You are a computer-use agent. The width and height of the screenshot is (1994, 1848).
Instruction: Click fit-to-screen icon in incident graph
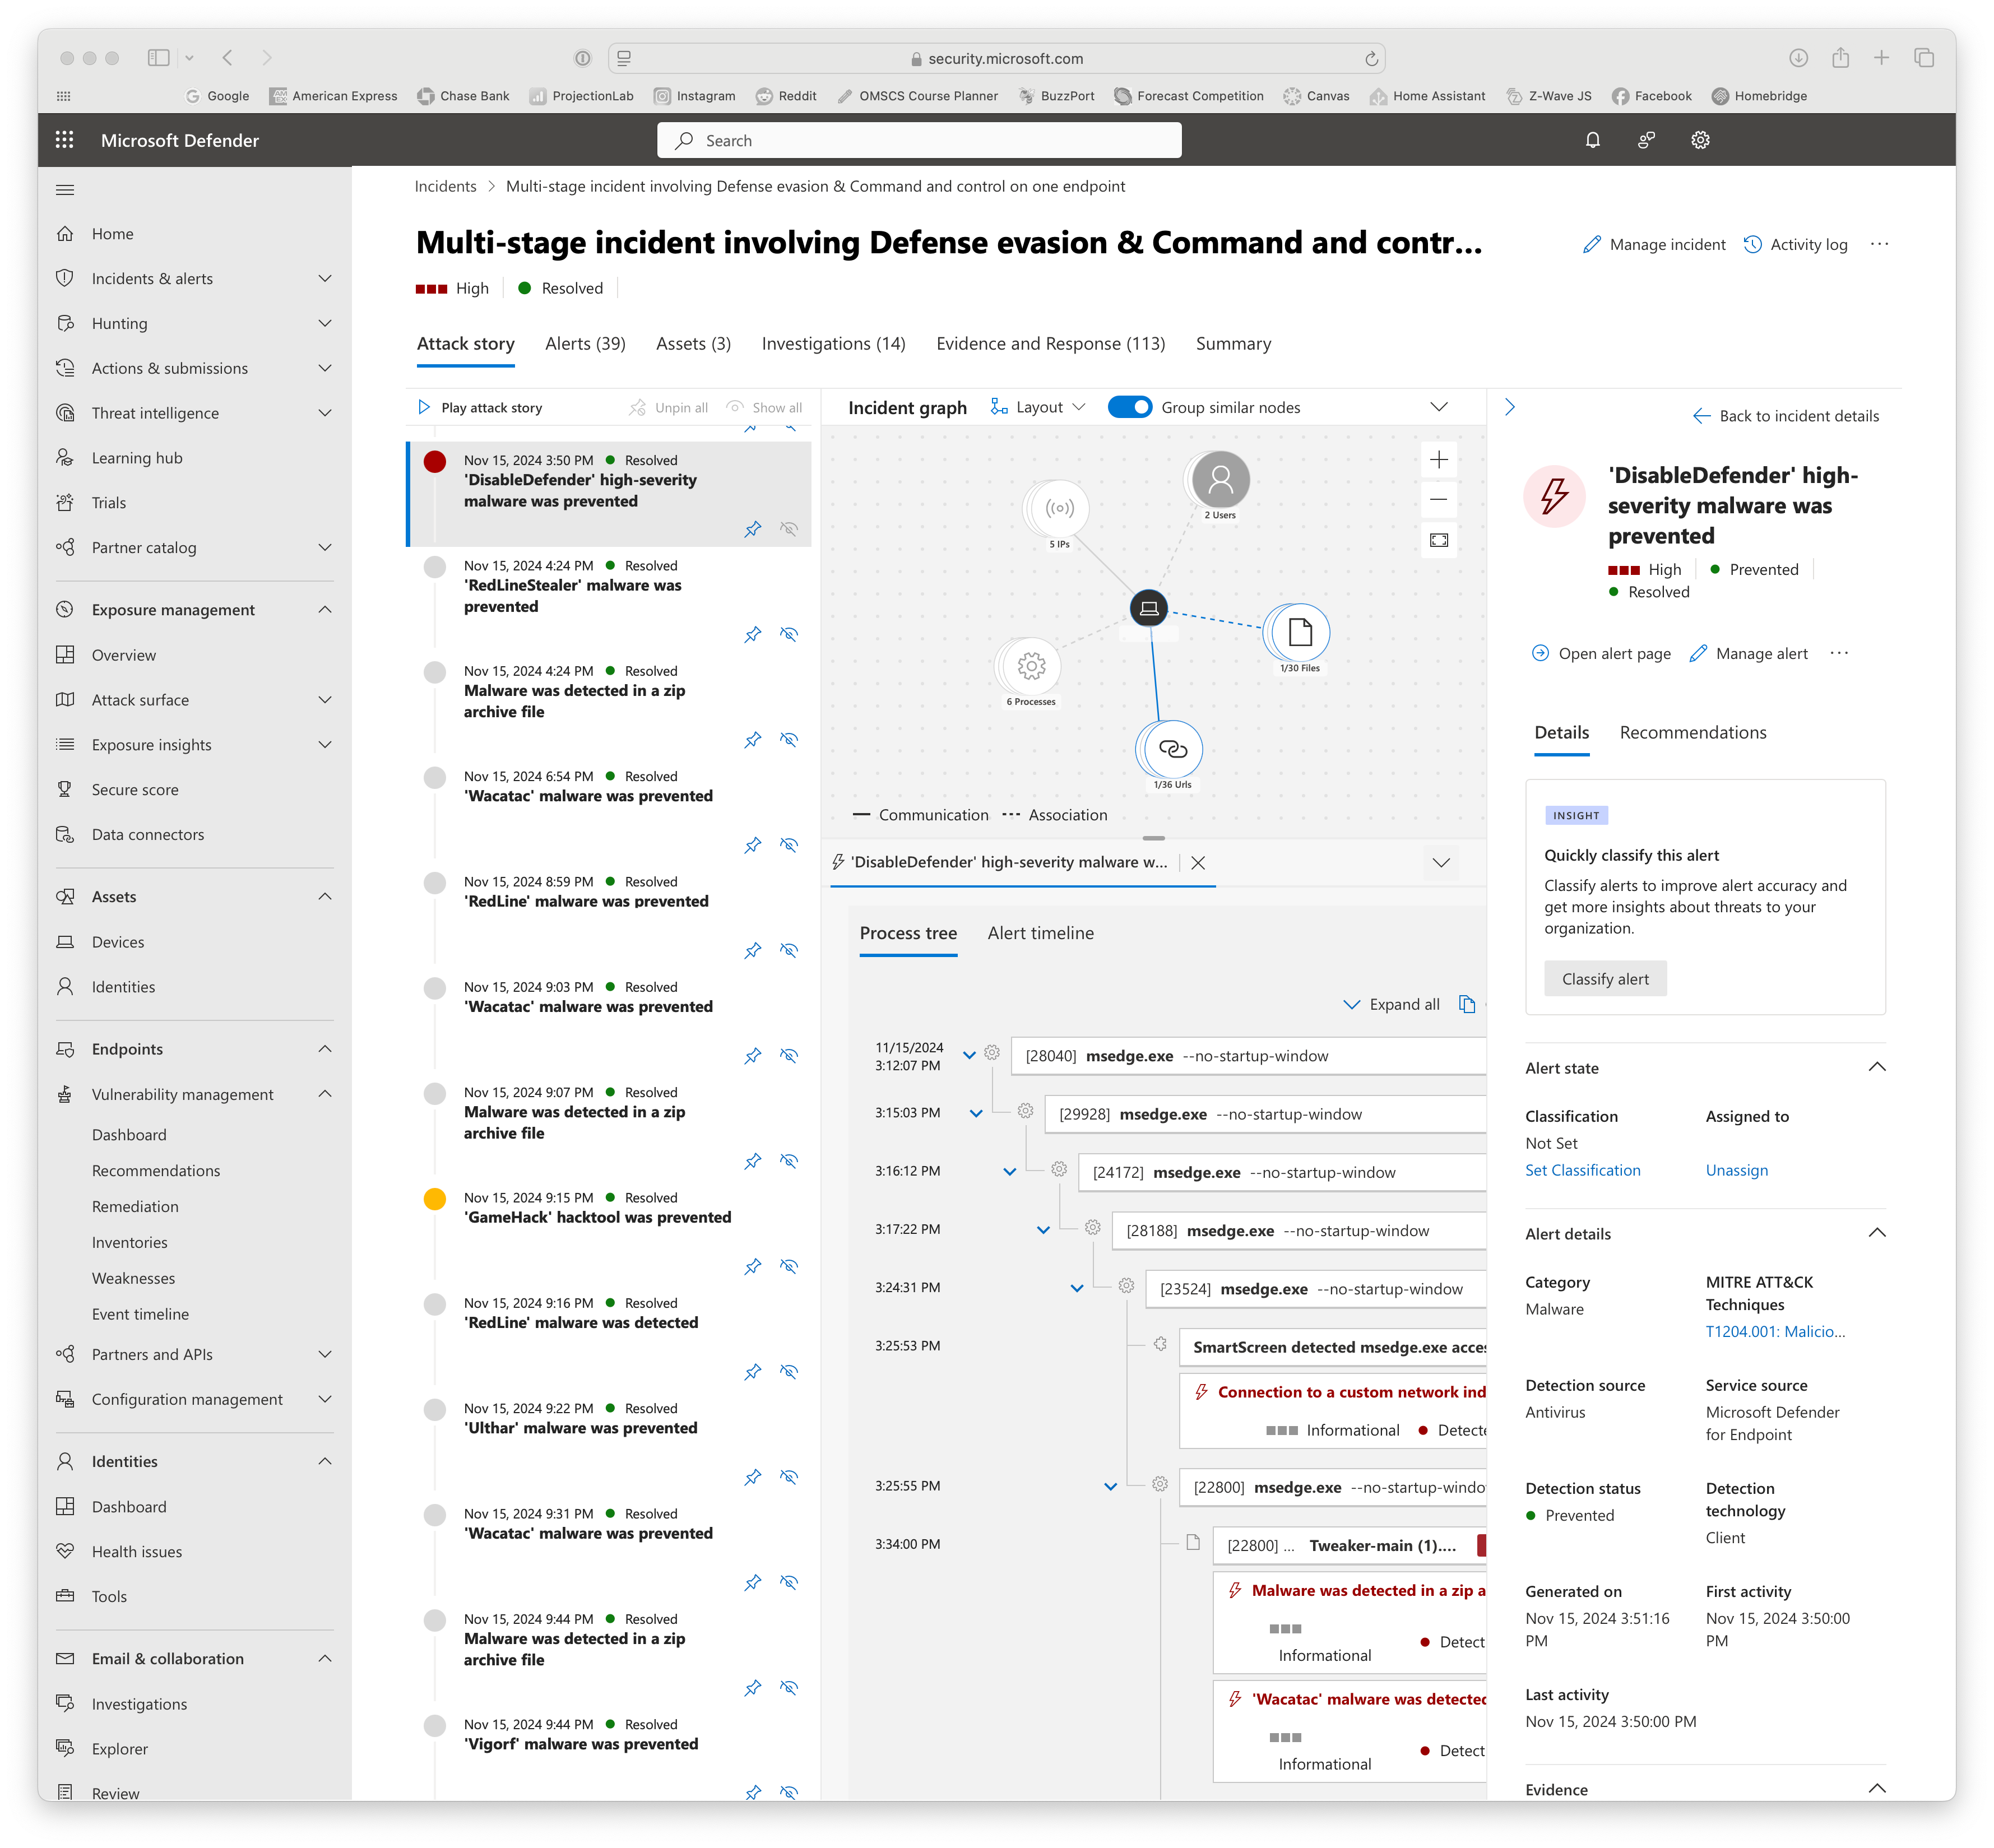click(1439, 540)
